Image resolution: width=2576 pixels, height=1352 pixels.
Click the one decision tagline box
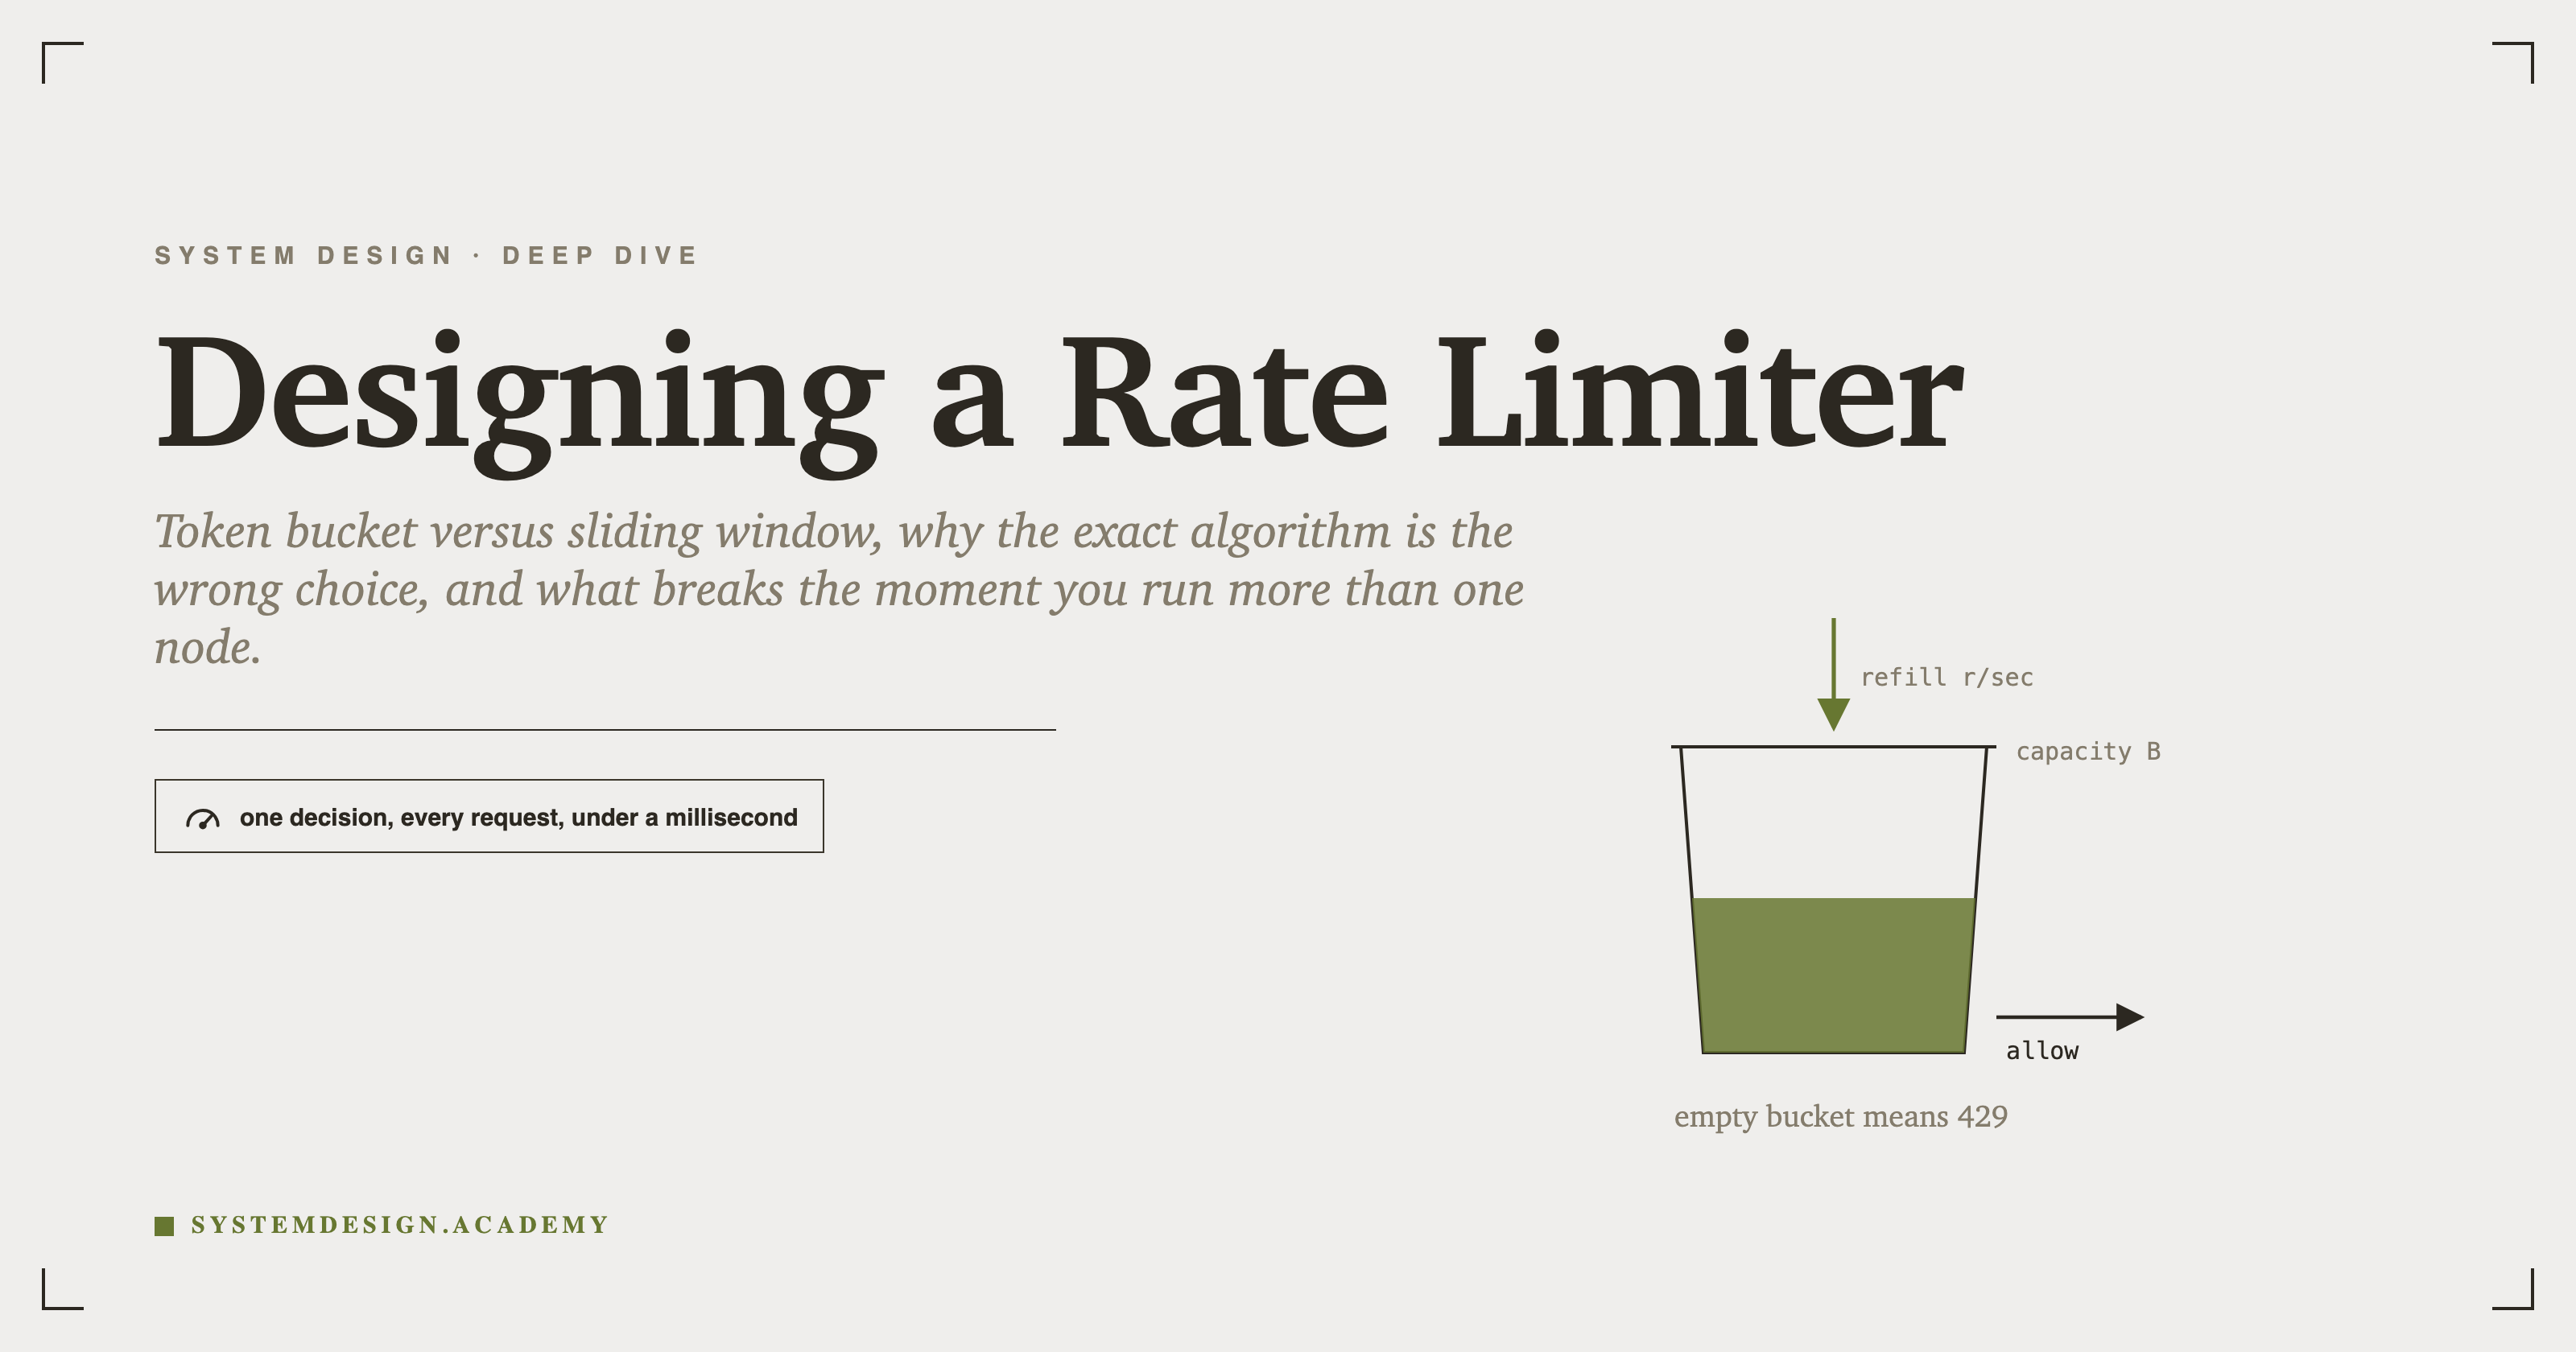pyautogui.click(x=489, y=816)
